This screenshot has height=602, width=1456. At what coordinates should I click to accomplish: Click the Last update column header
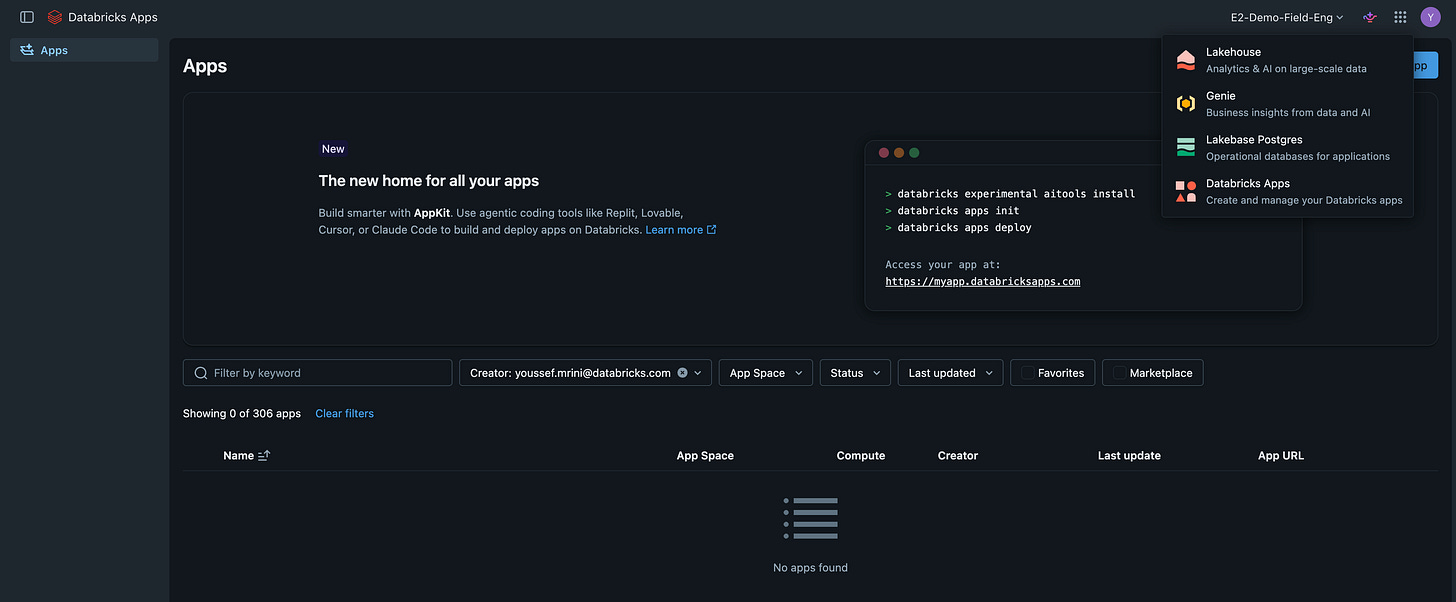pos(1129,455)
